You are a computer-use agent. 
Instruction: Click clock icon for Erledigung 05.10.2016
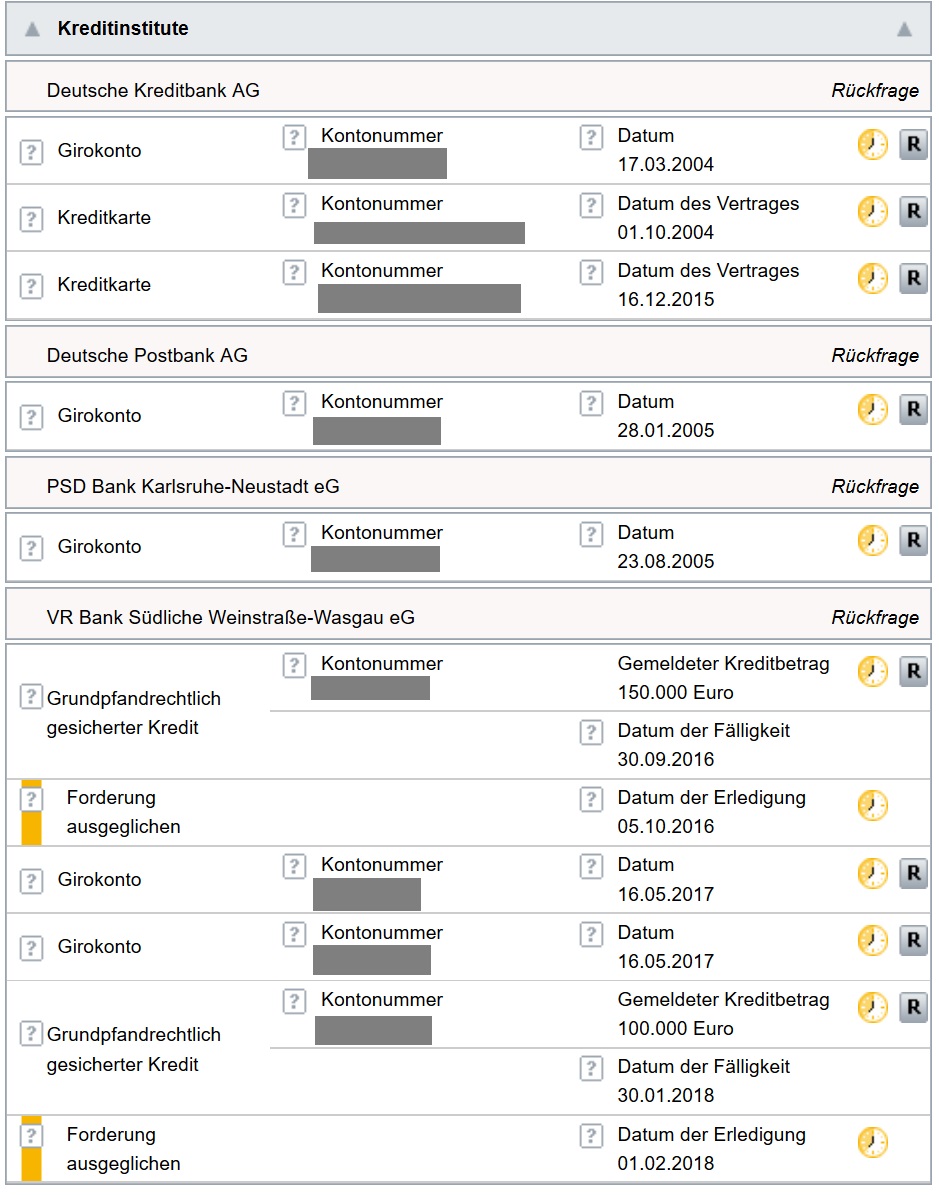click(872, 806)
